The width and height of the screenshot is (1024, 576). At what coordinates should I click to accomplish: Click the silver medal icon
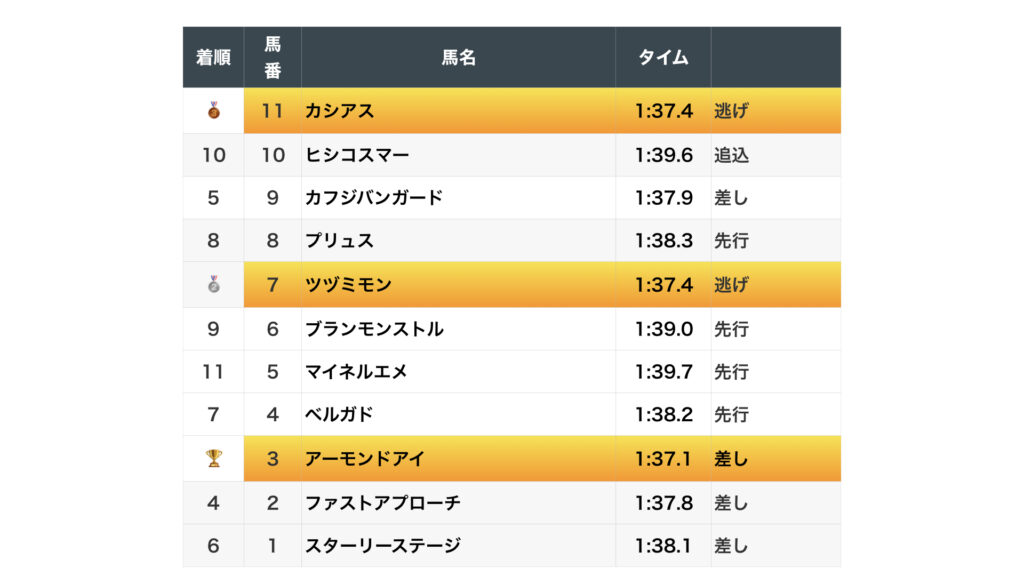coord(213,285)
